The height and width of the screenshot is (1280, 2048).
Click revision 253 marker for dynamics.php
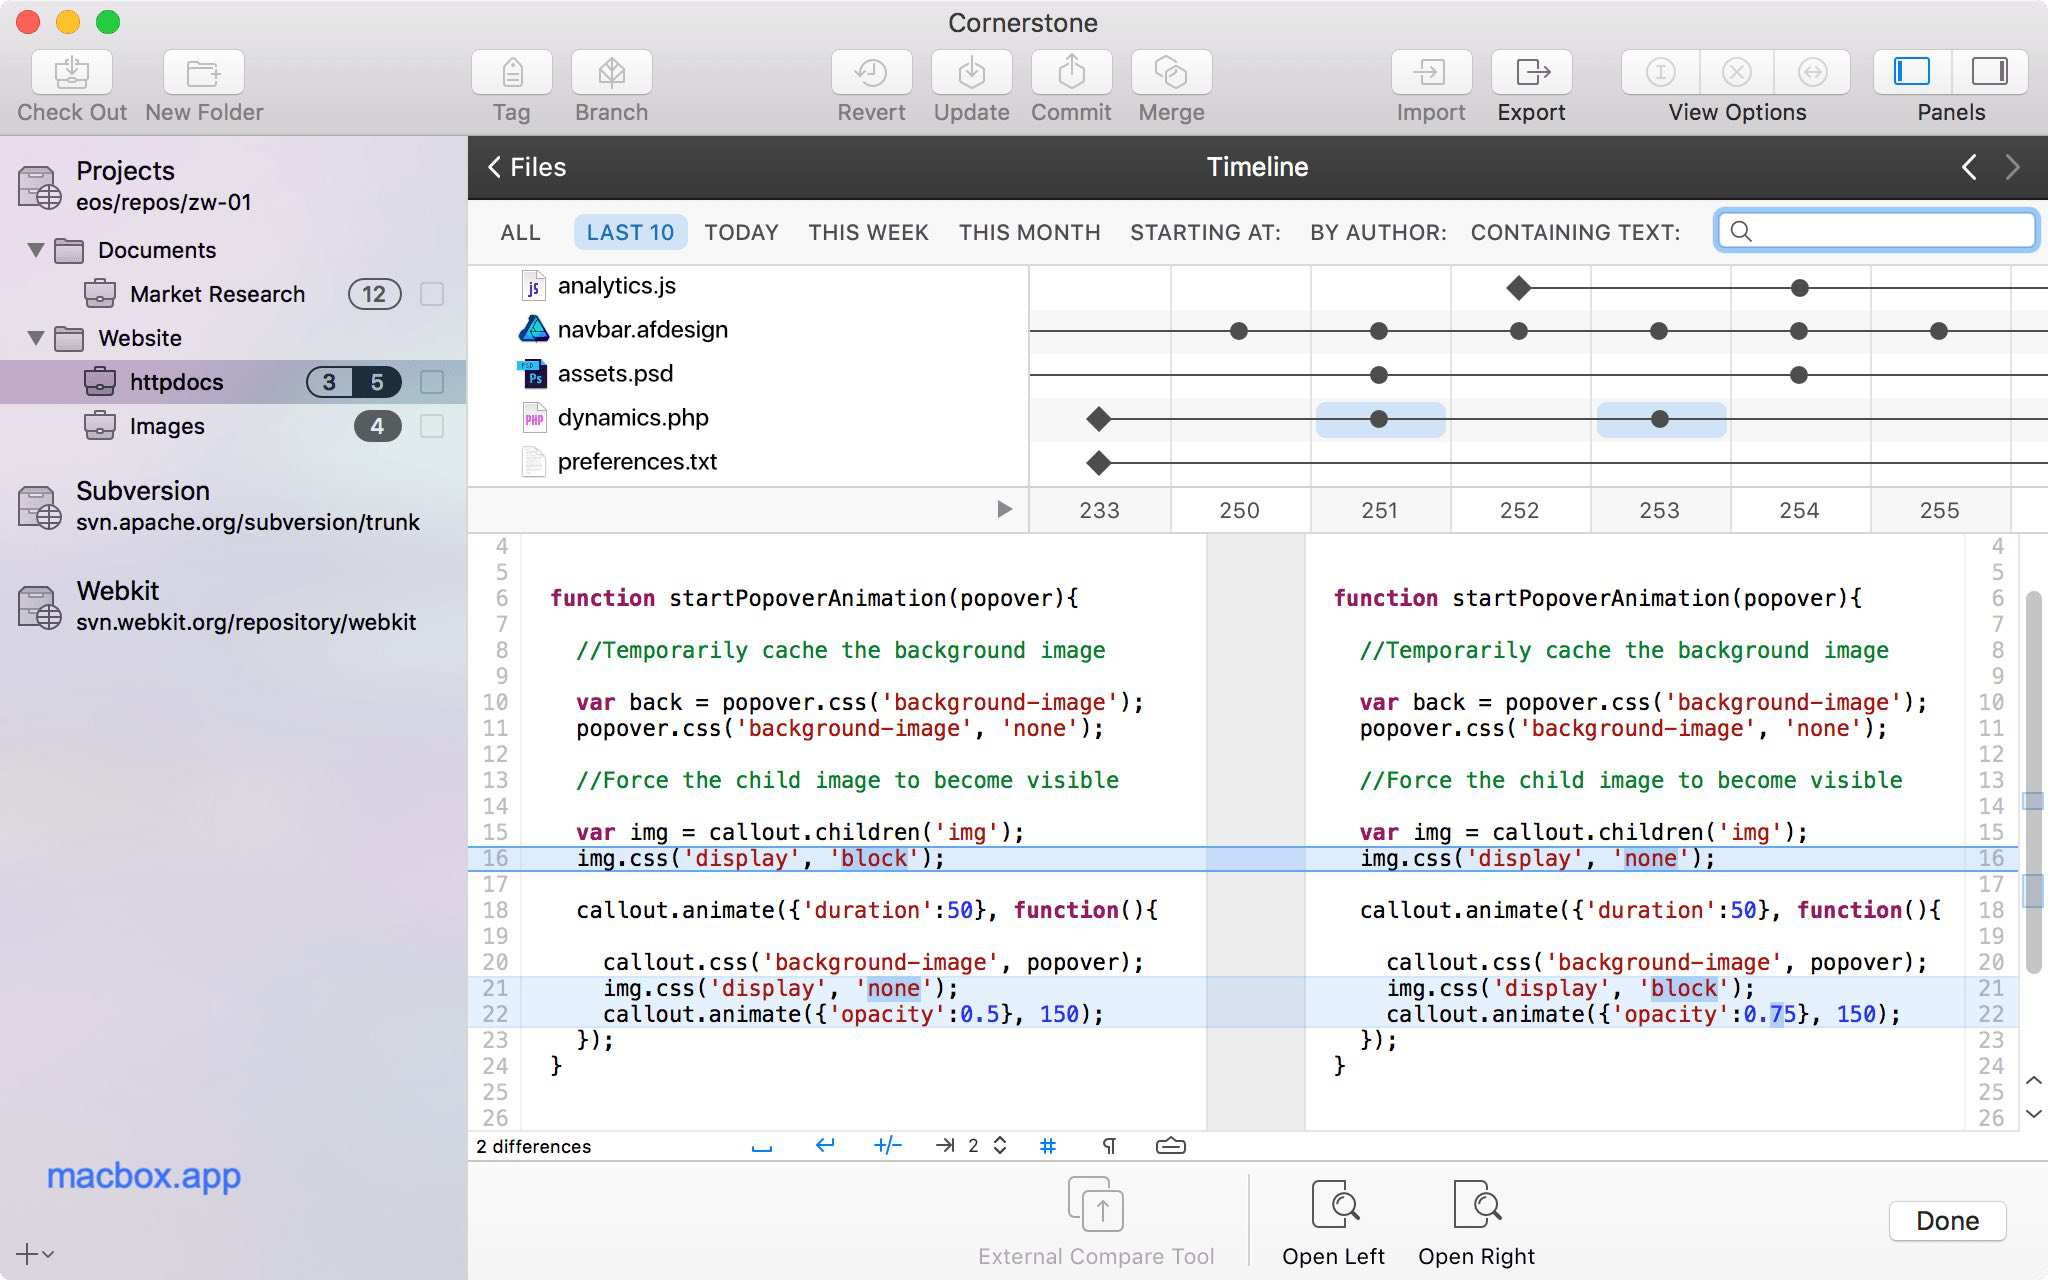(1659, 419)
